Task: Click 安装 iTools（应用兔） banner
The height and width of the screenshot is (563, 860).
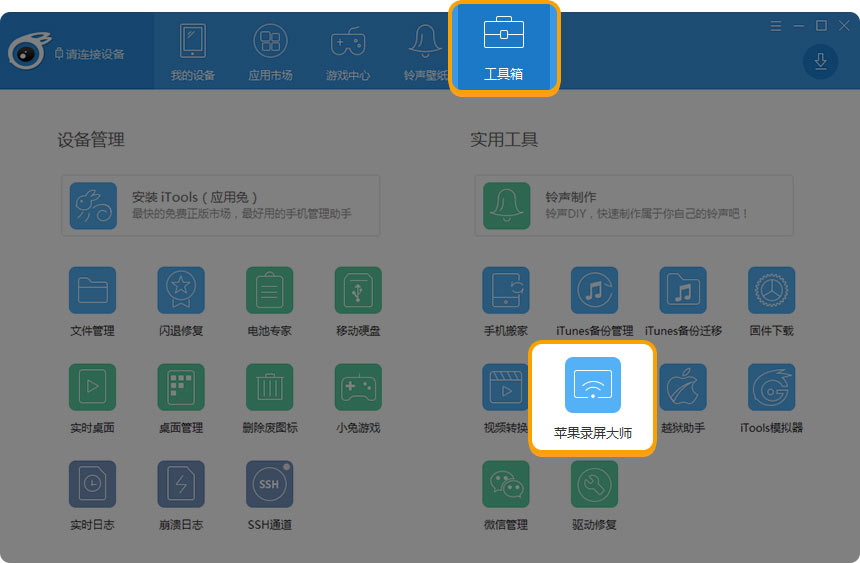Action: click(220, 206)
